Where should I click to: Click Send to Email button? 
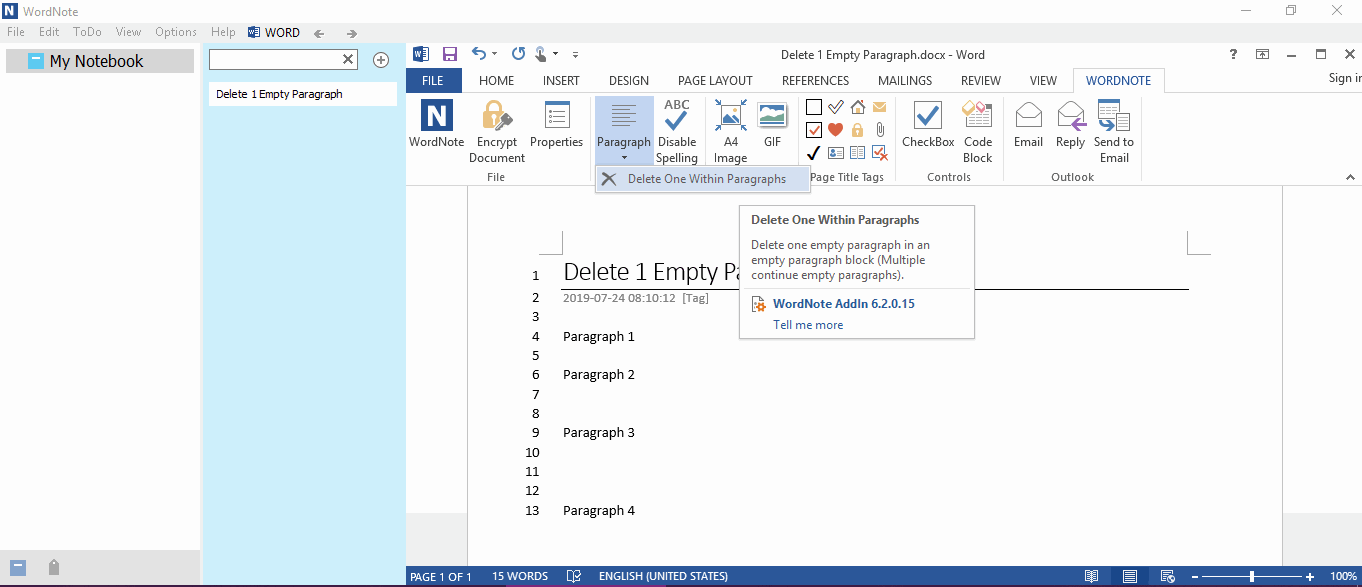coord(1113,131)
